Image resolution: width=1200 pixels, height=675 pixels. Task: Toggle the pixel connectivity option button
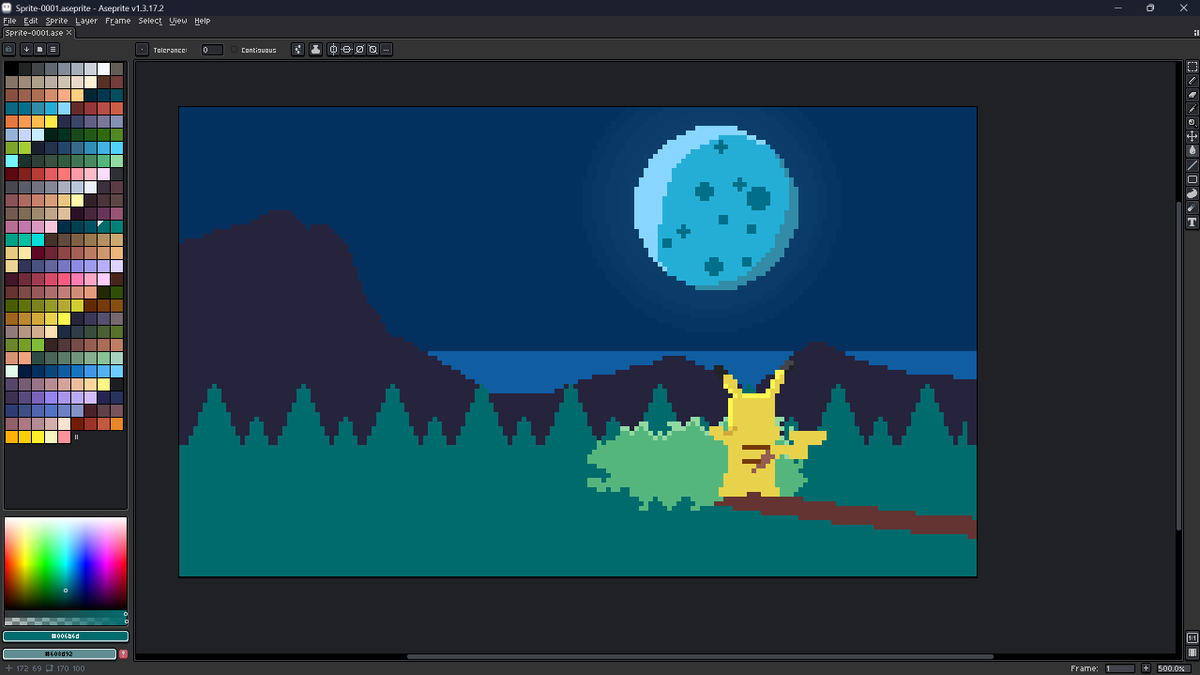point(298,49)
